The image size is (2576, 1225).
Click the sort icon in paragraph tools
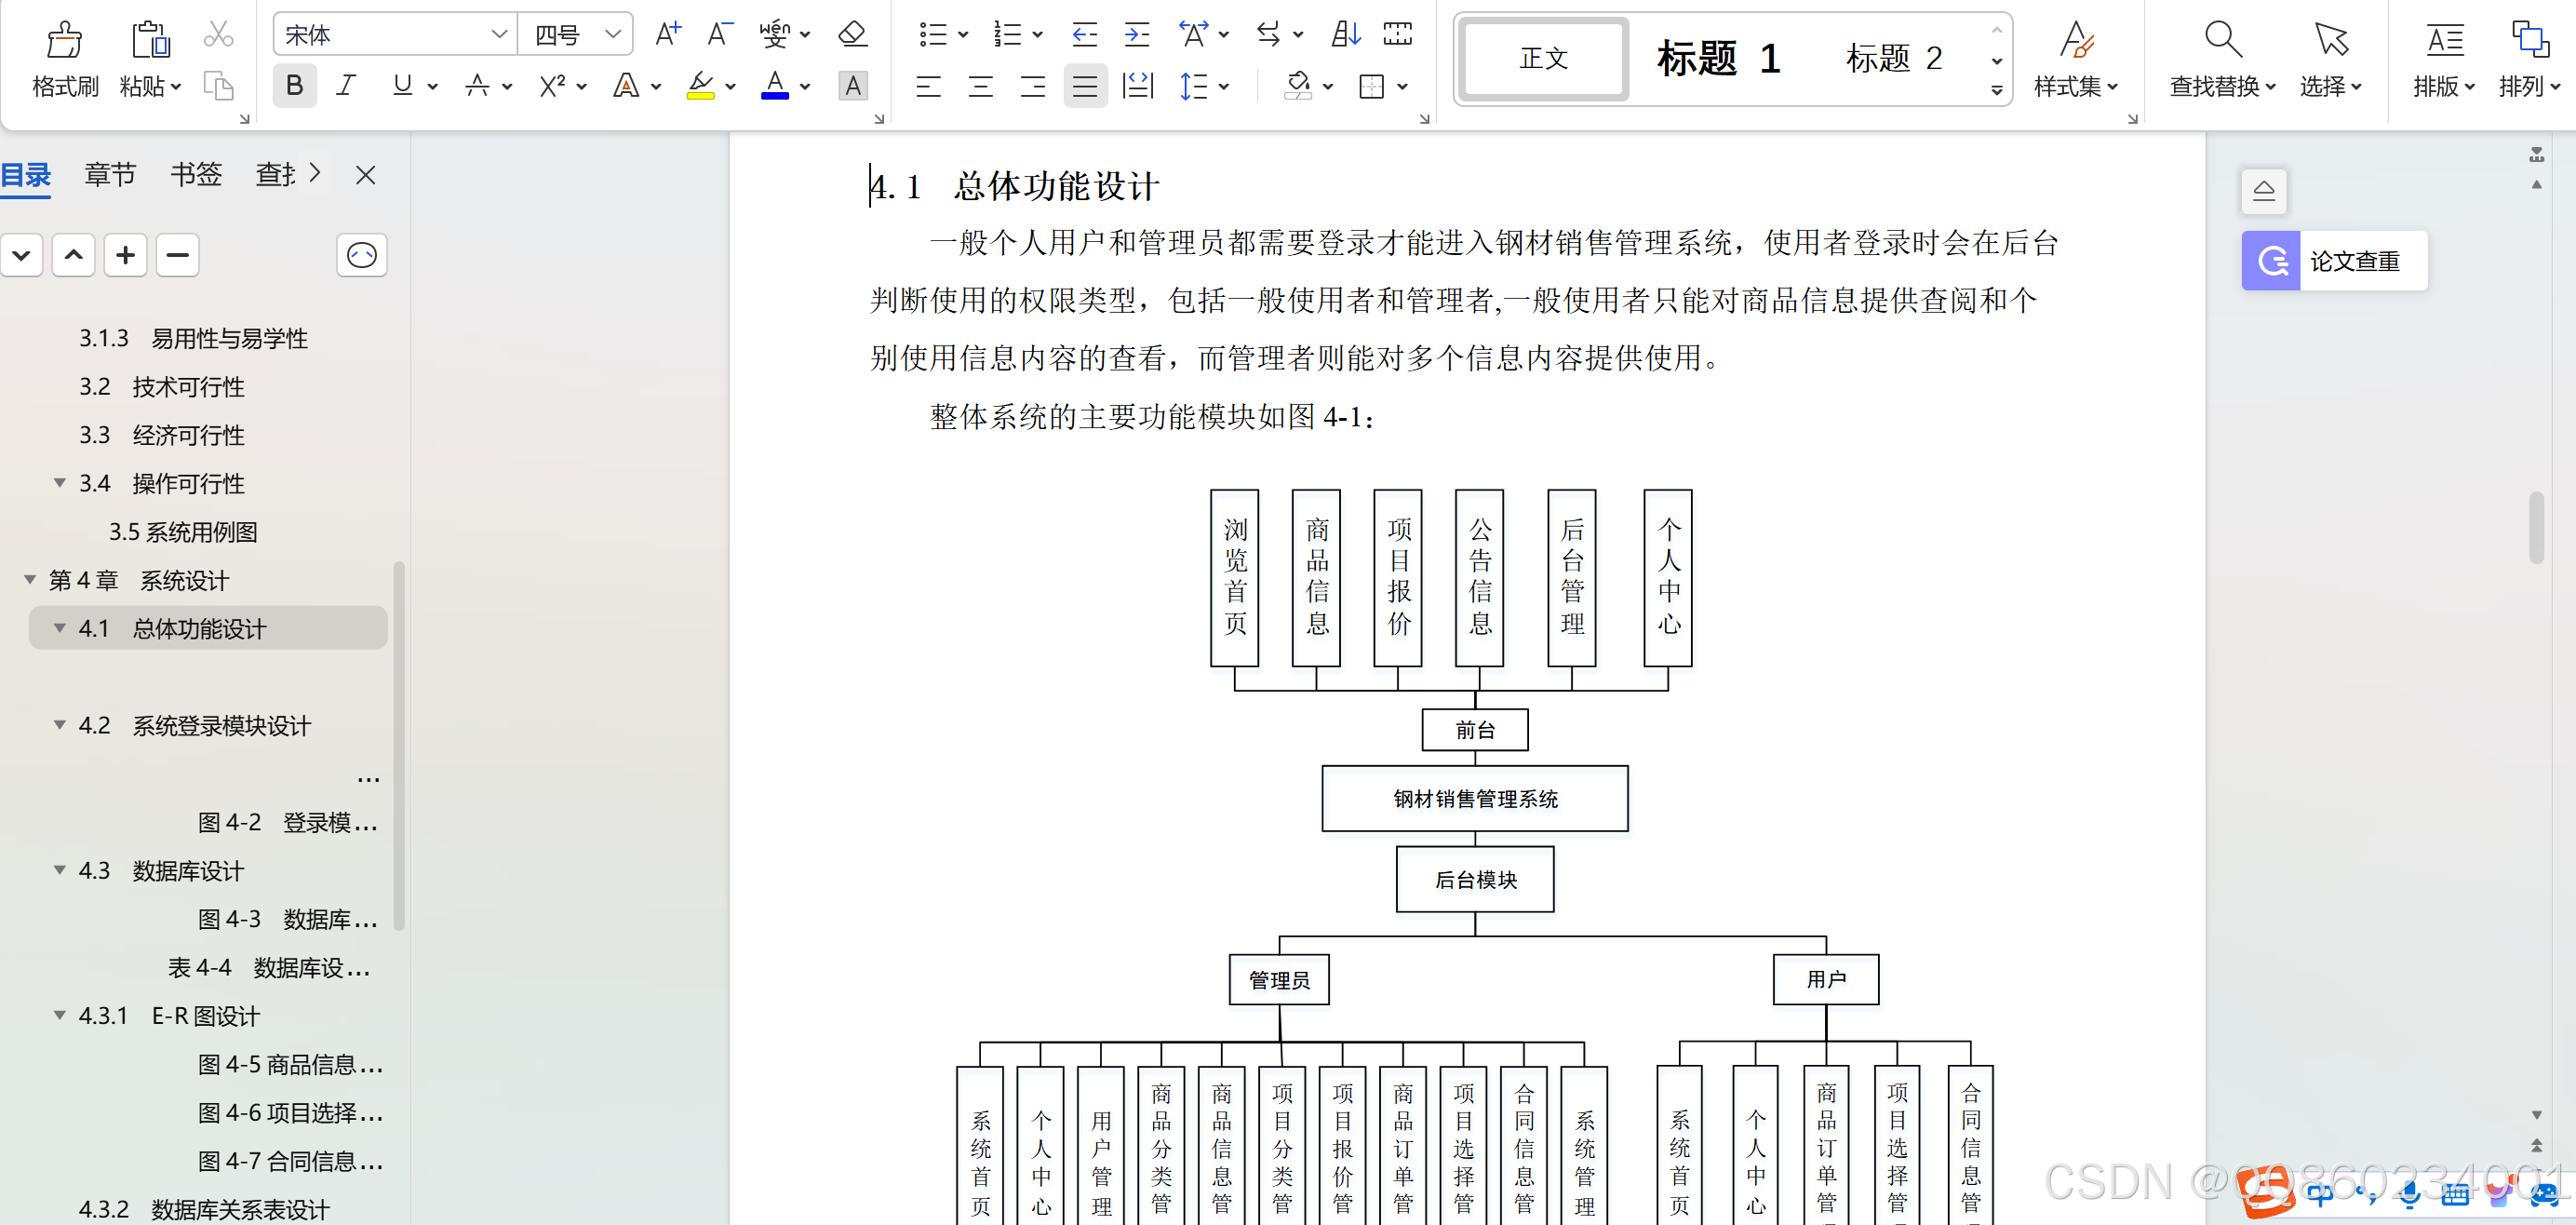click(x=1345, y=35)
